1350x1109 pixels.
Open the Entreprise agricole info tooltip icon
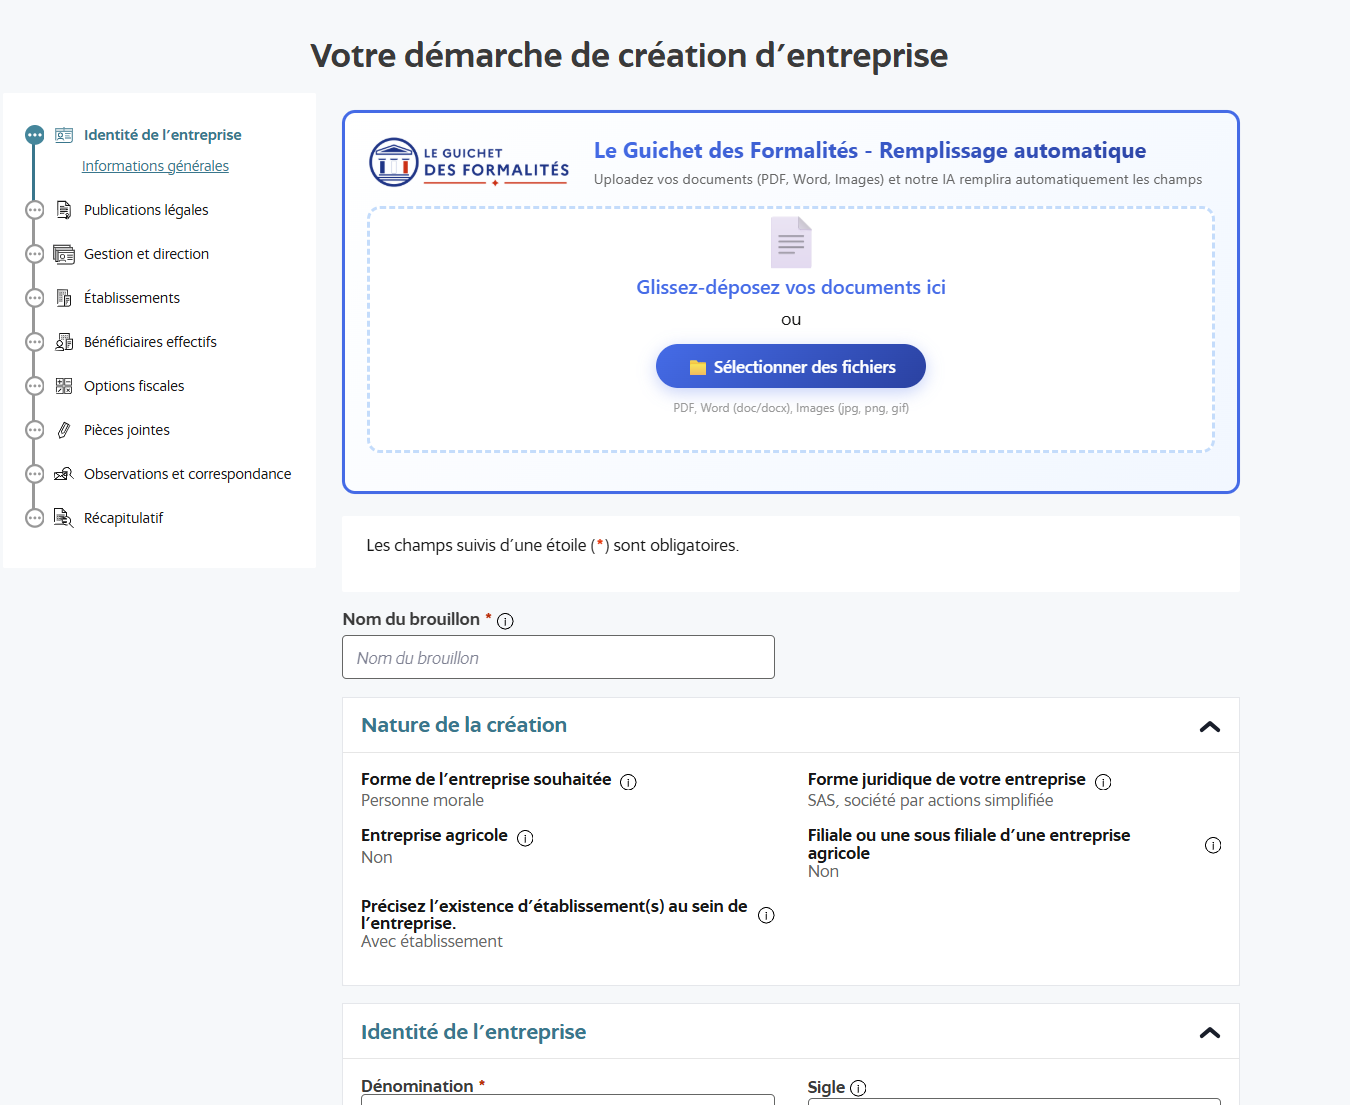click(x=525, y=838)
